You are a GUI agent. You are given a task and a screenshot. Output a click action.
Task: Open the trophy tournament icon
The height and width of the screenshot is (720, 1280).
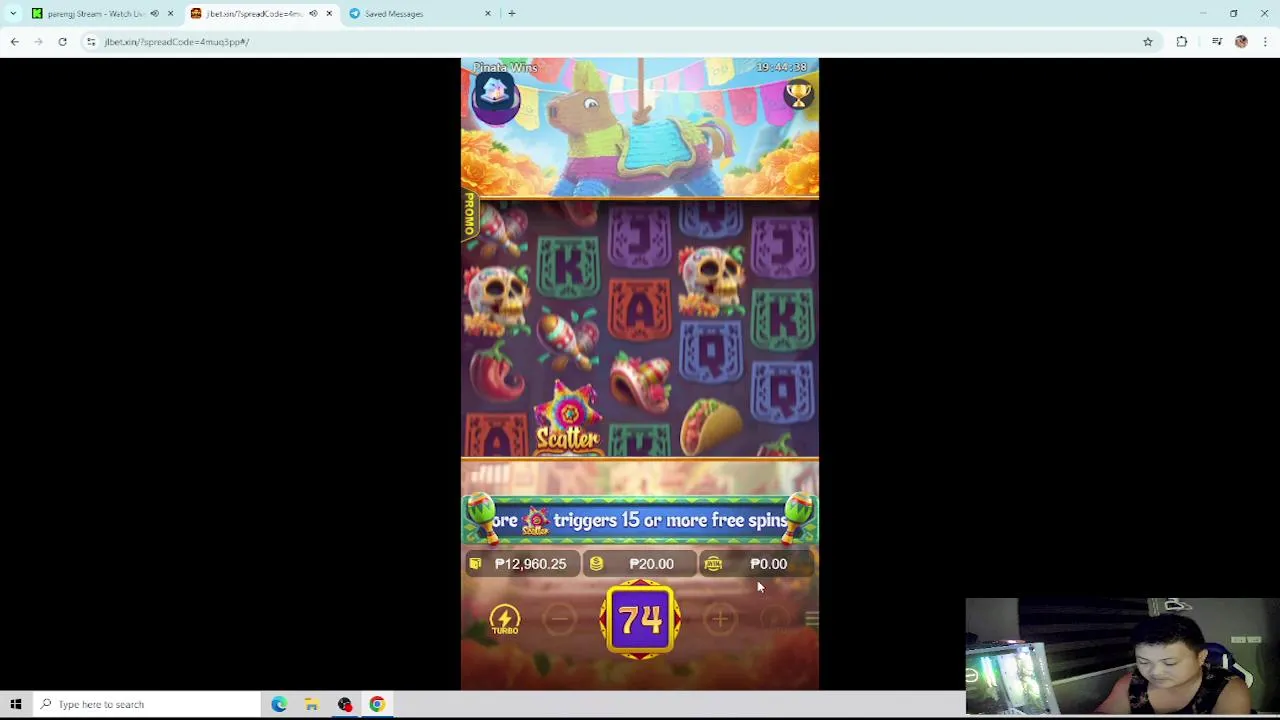(798, 94)
